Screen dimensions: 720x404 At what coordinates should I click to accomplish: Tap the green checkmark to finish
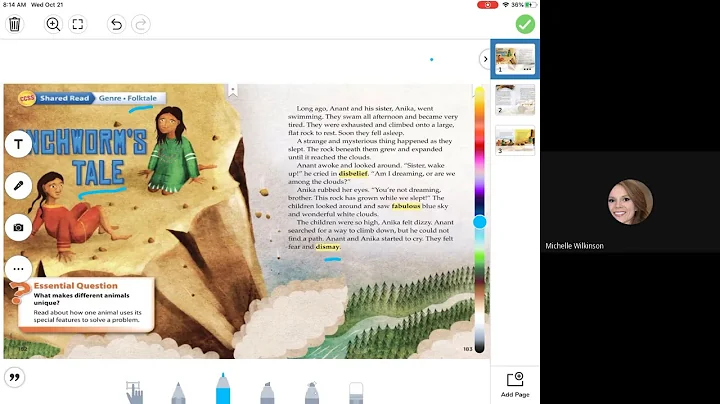[525, 24]
